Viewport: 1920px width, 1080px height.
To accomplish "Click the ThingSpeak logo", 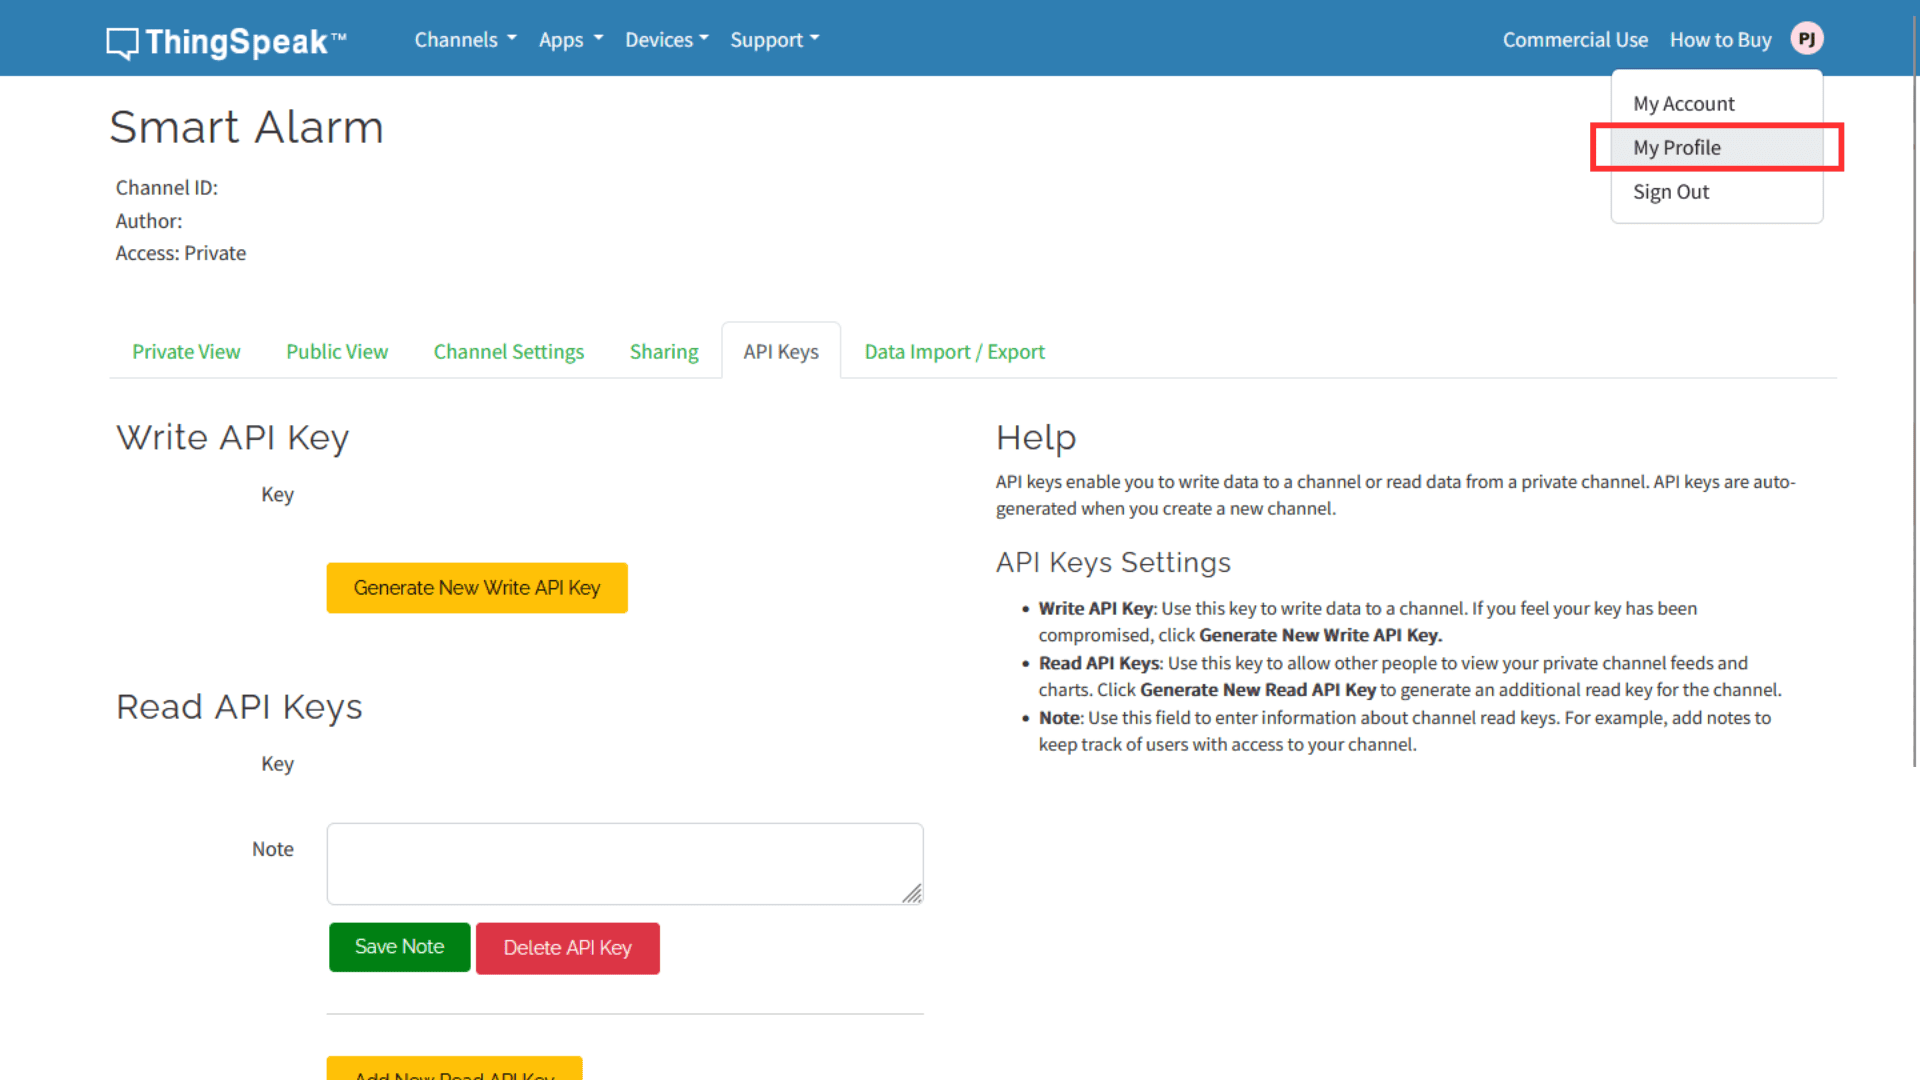I will [x=226, y=42].
